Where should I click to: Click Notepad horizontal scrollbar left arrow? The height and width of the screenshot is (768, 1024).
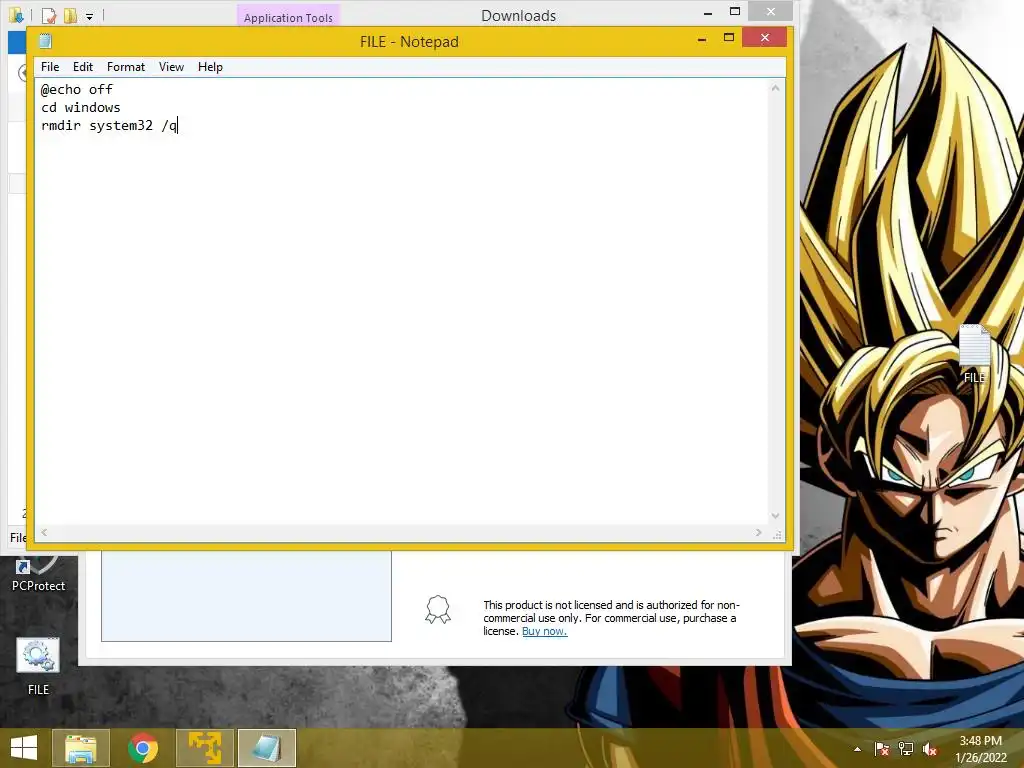click(44, 532)
